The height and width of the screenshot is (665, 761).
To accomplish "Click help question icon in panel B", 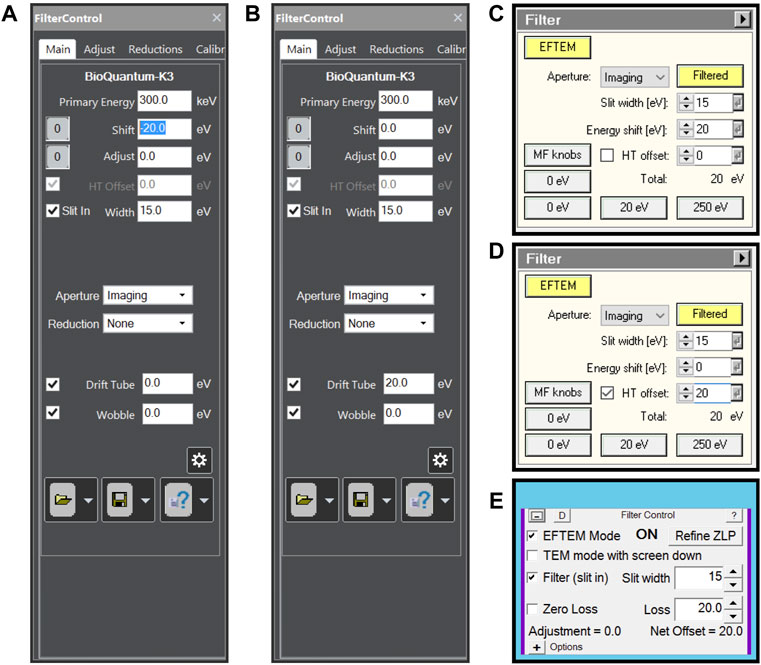I will tap(419, 499).
